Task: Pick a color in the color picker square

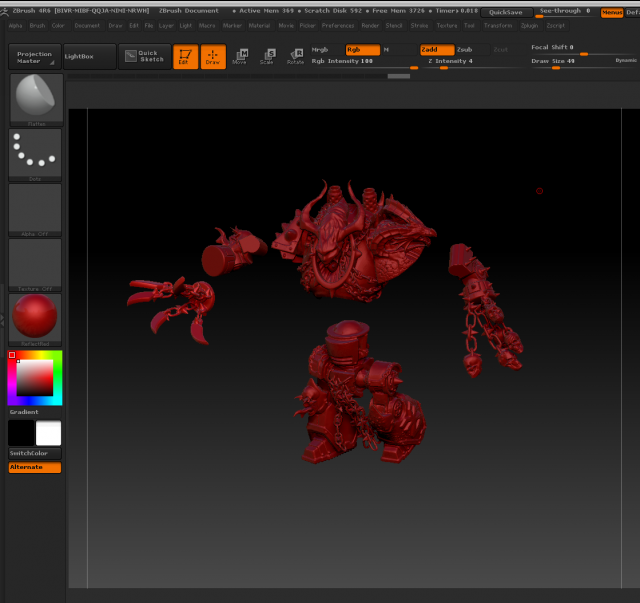Action: tap(35, 378)
